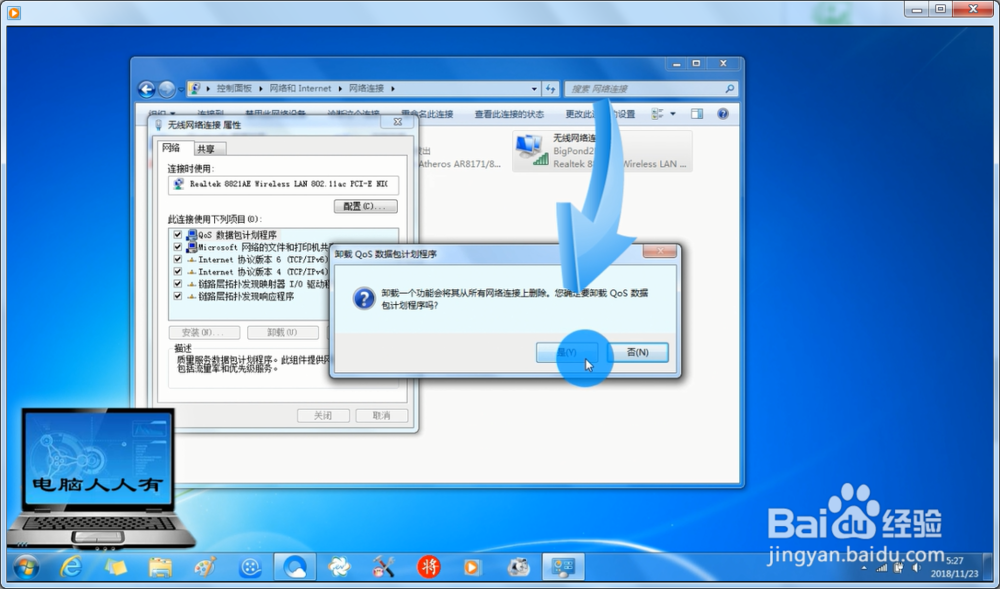This screenshot has height=589, width=1000.
Task: Toggle 链路层拓扑发现响应程序 checkbox
Action: coord(178,296)
